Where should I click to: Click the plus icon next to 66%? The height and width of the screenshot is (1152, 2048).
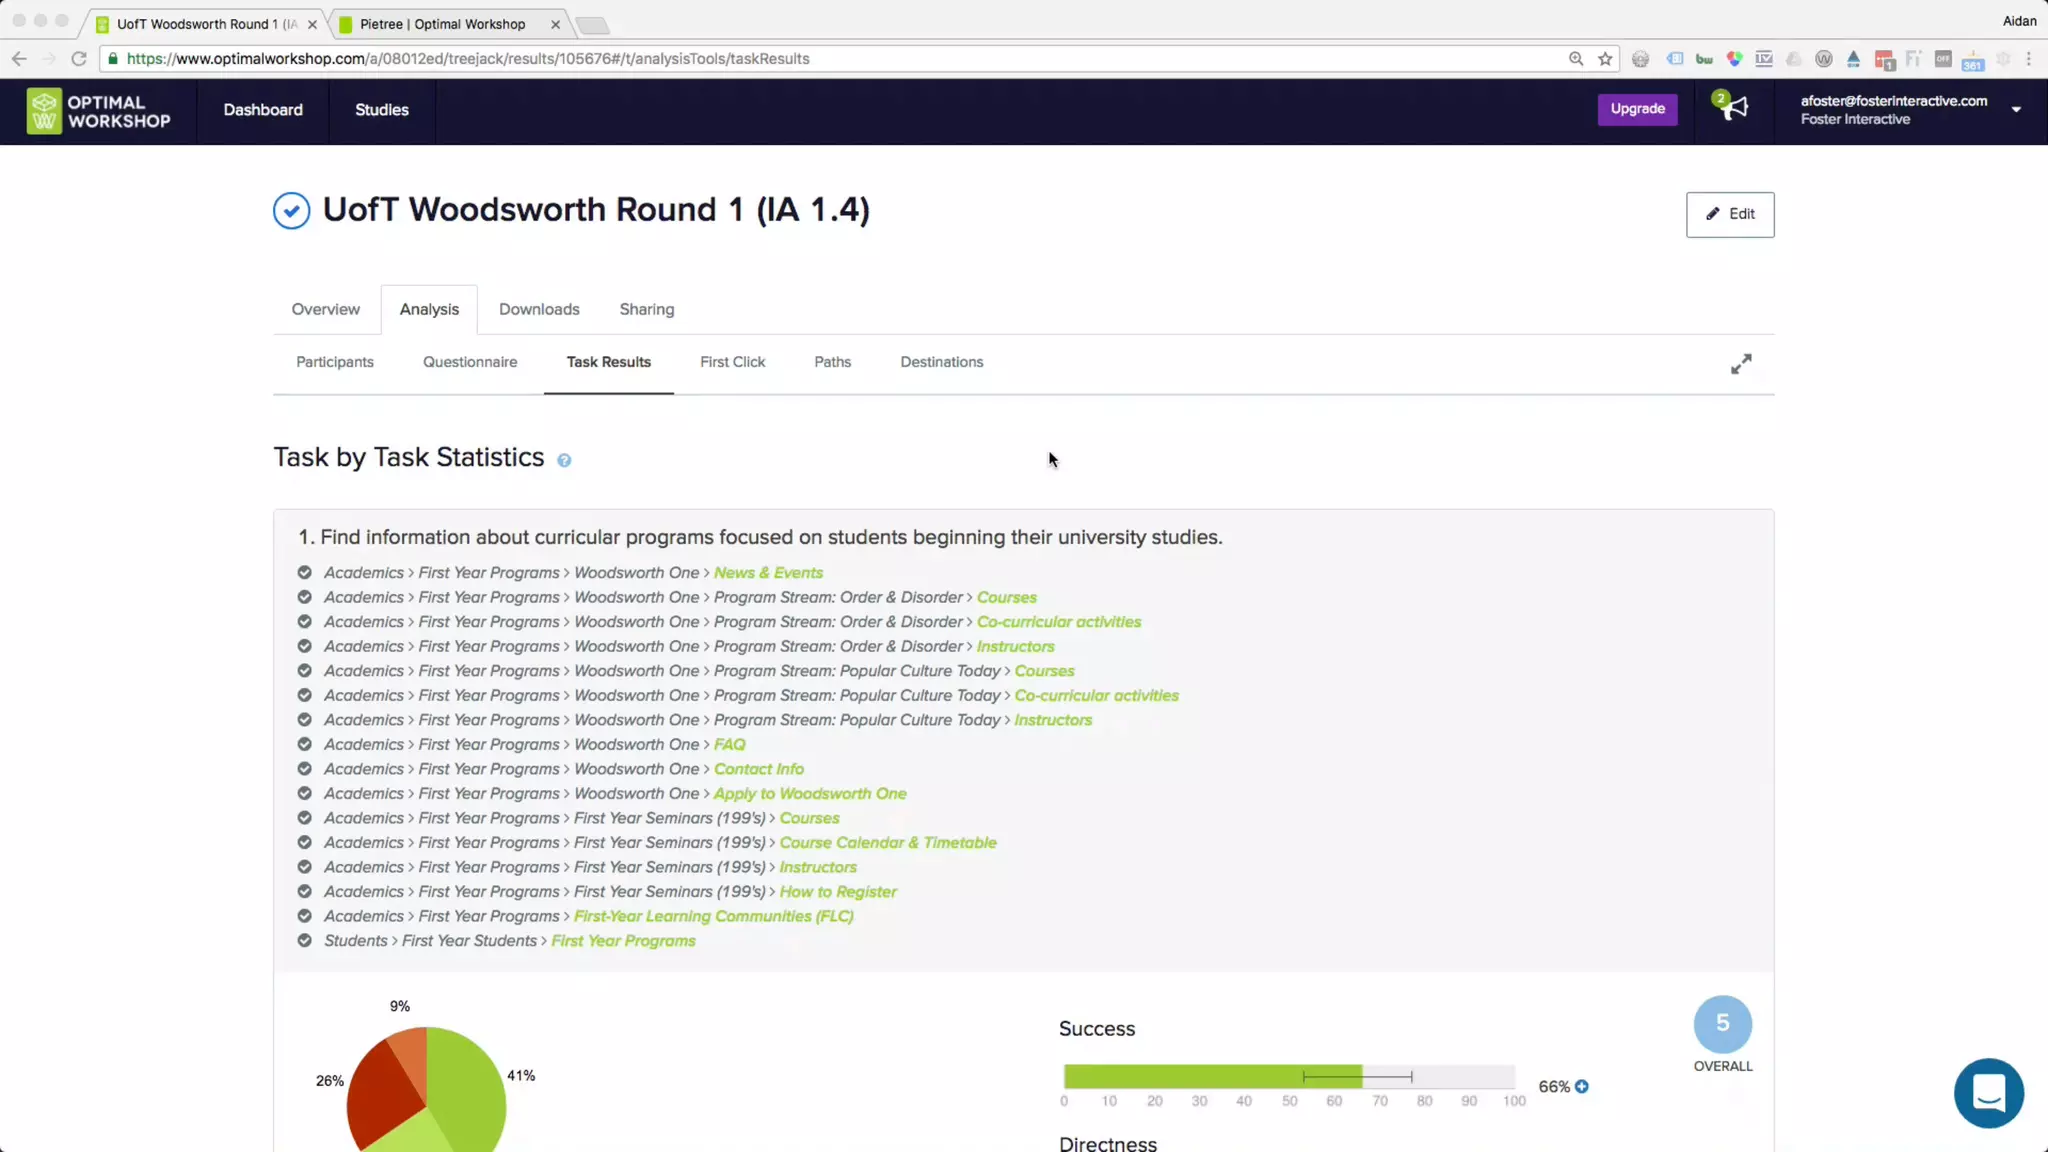click(x=1582, y=1086)
